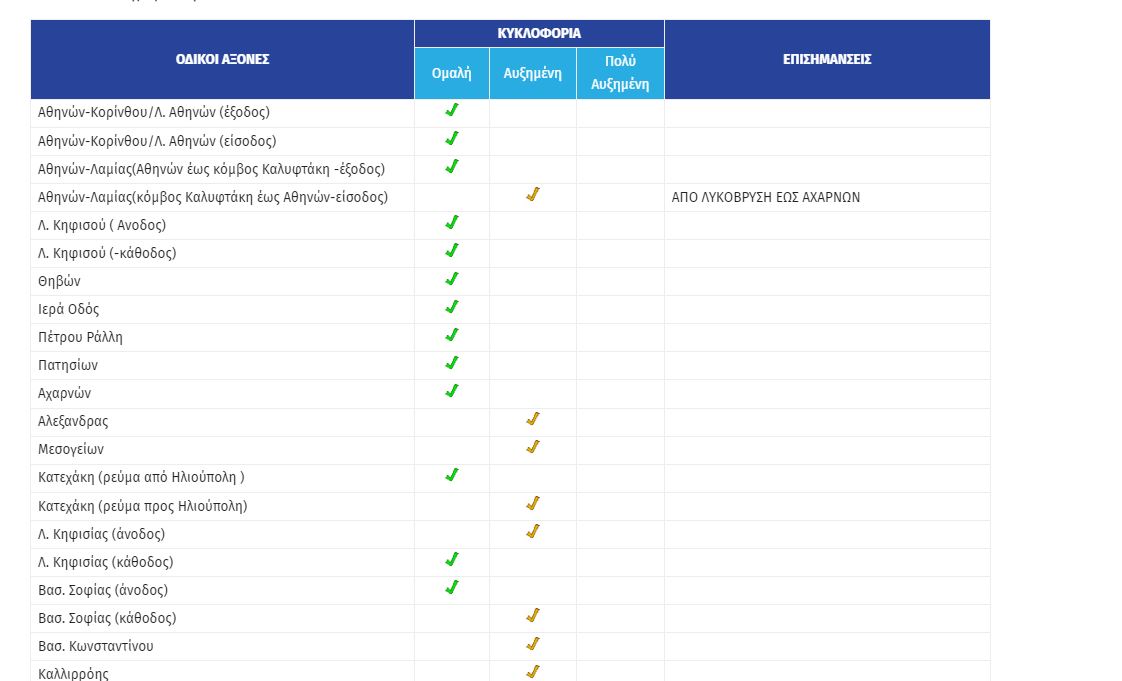
Task: Click green checkmark beside Πατησίων
Action: [x=452, y=363]
